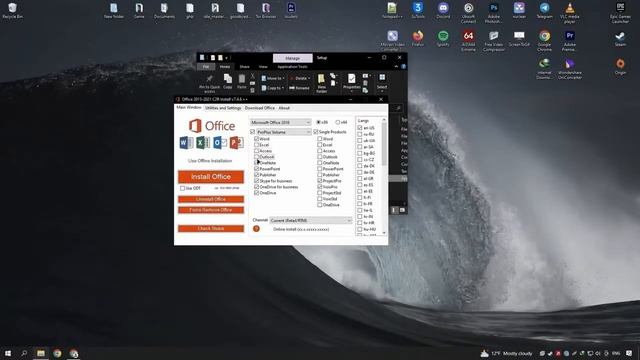Click the Uninstall Office button
The width and height of the screenshot is (640, 360).
(211, 199)
